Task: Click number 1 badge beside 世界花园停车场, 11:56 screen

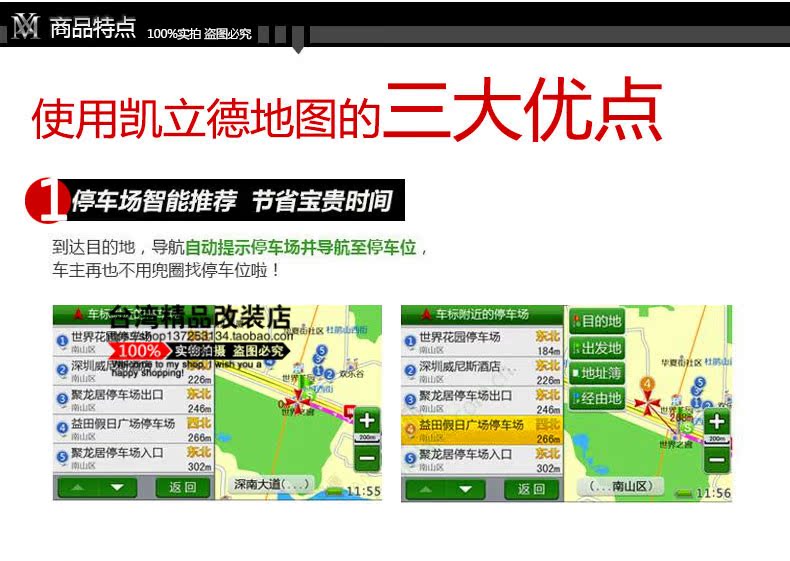Action: (x=410, y=341)
